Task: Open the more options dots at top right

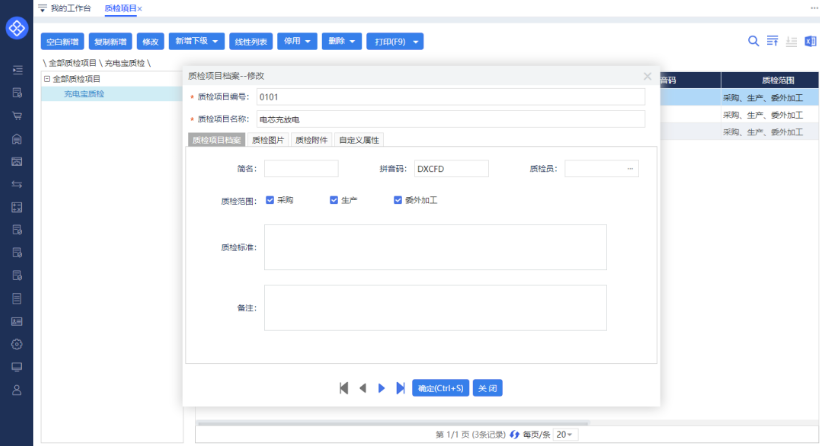Action: coord(814,8)
